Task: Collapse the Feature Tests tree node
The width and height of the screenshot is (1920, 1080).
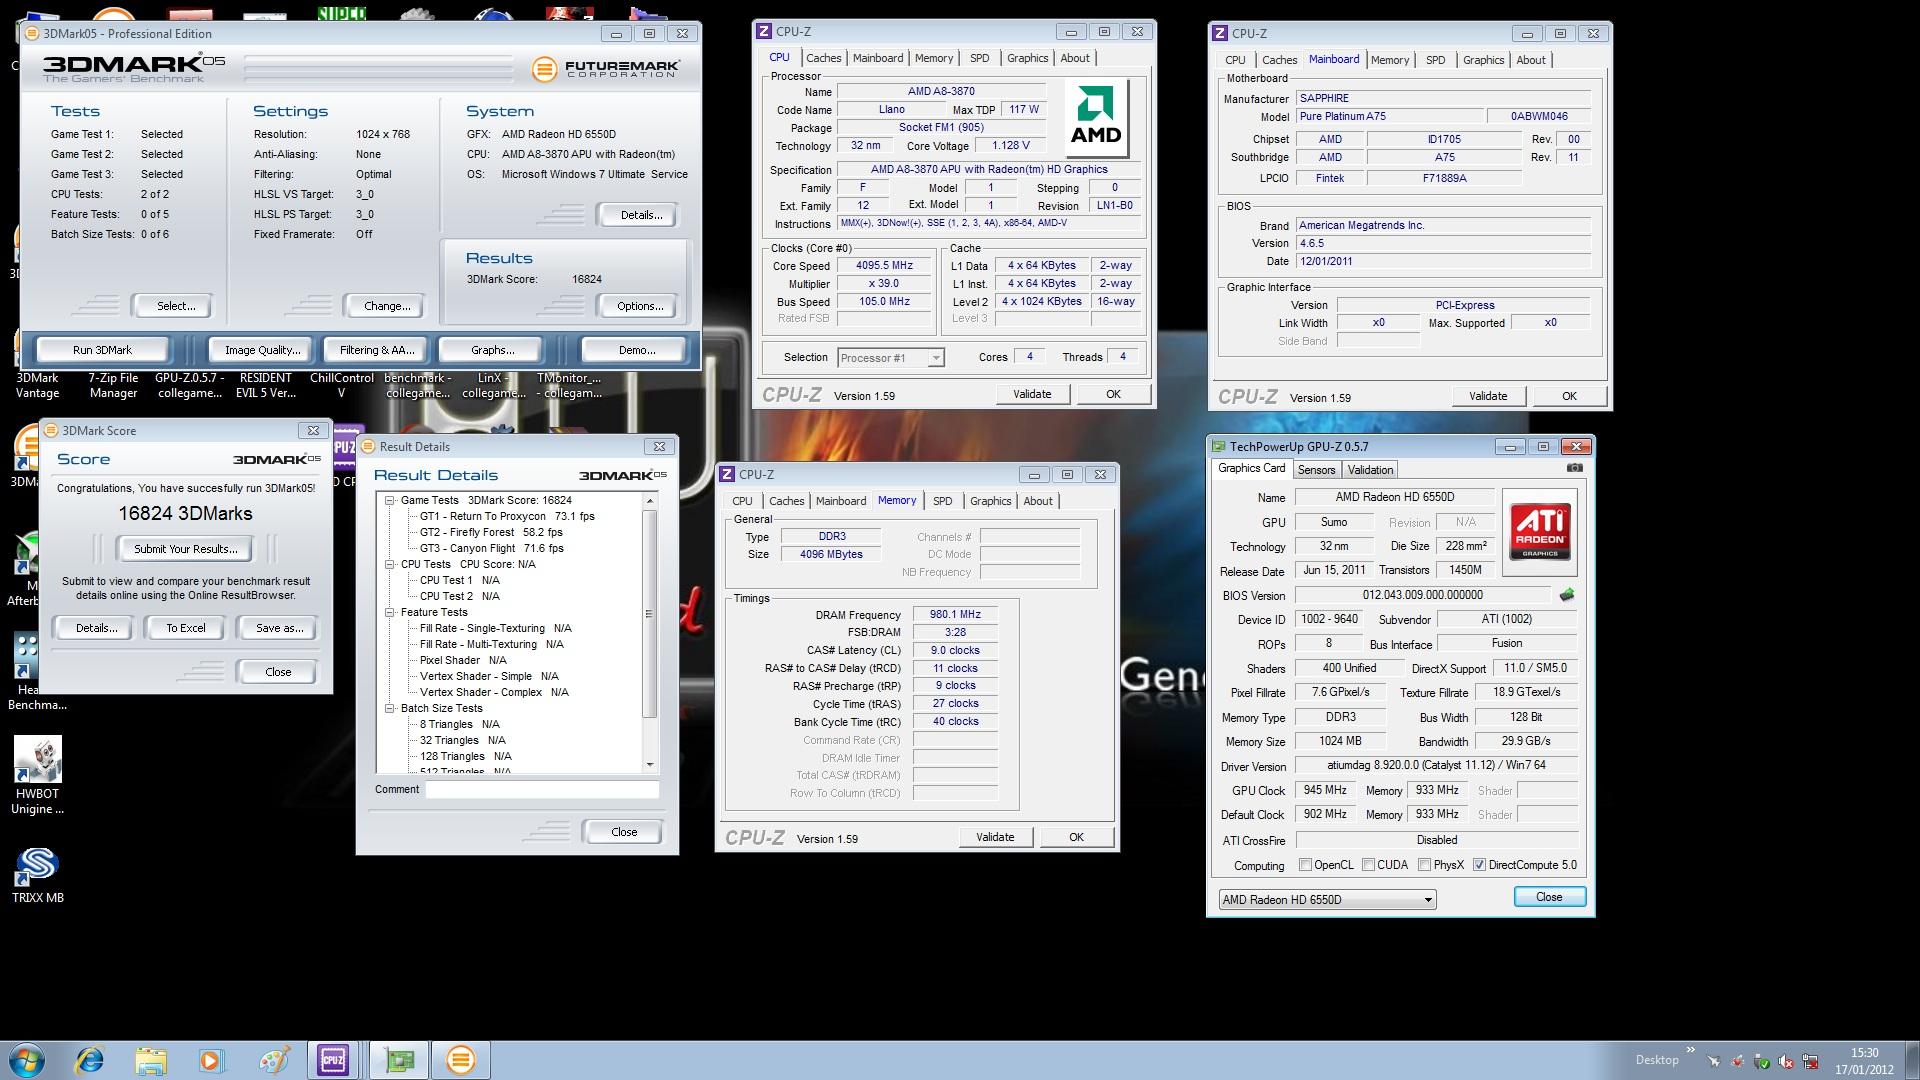Action: click(390, 612)
